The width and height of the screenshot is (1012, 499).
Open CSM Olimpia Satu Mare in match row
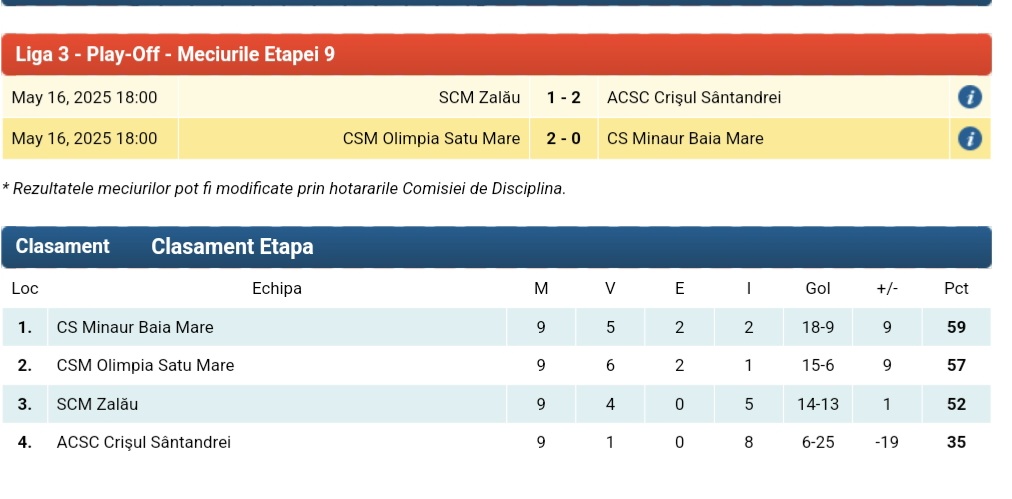pos(431,139)
